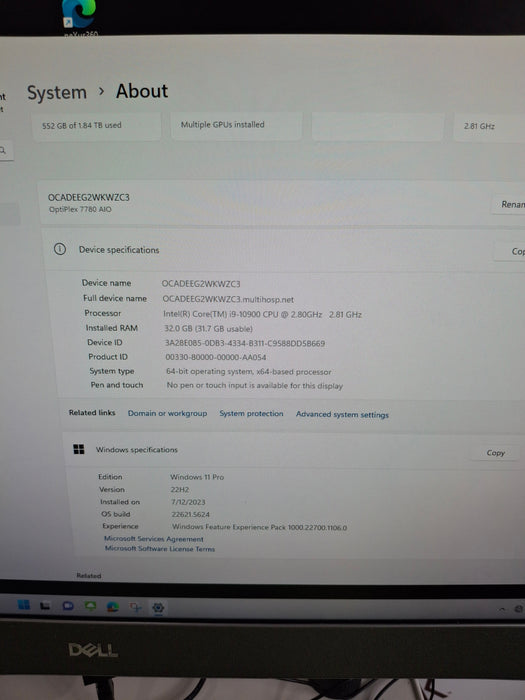The height and width of the screenshot is (700, 525).
Task: Select the full device name ending multihosp.net
Action: (x=228, y=299)
